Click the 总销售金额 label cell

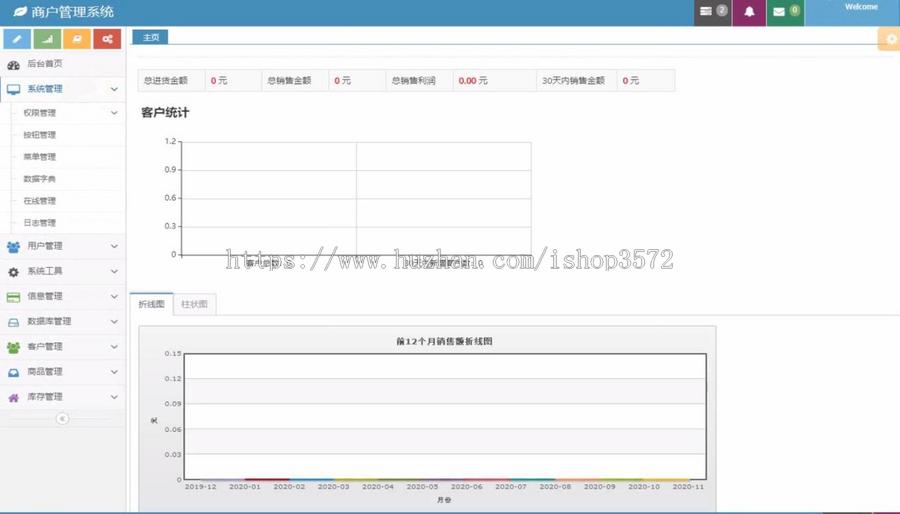pos(296,80)
